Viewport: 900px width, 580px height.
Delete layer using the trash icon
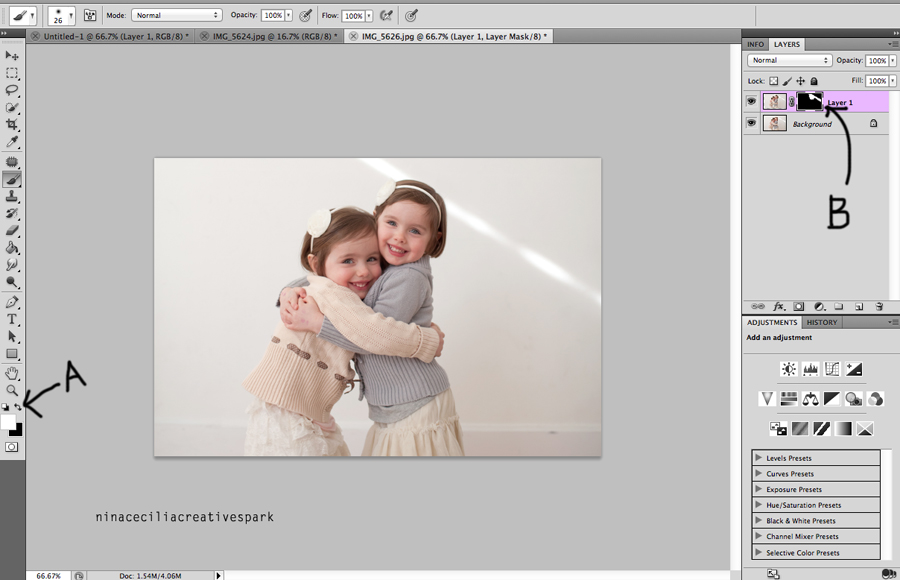[878, 306]
